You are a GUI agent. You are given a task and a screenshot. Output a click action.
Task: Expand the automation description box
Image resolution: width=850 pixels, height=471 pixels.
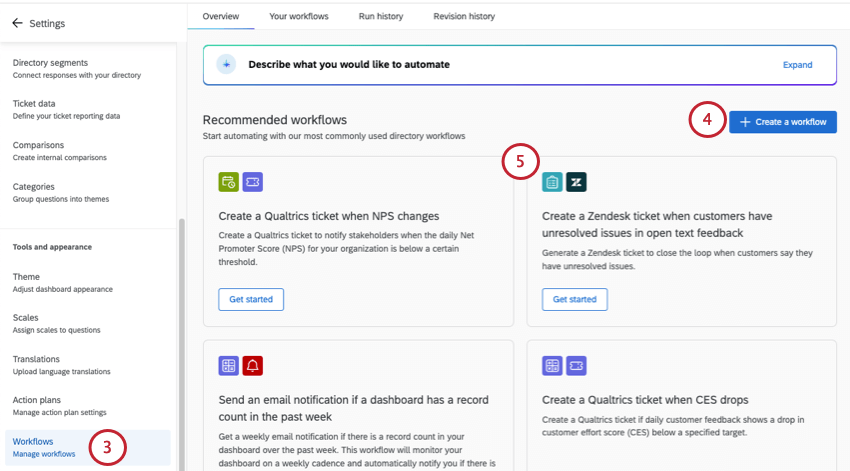pyautogui.click(x=797, y=64)
